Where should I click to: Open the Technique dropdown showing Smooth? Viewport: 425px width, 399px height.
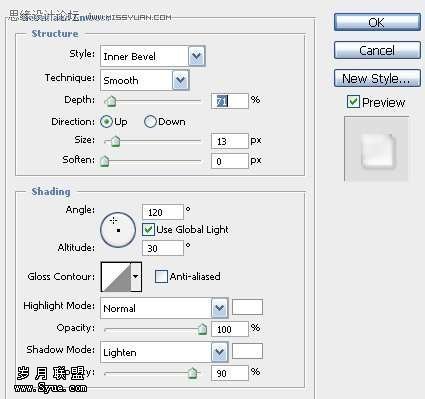[145, 80]
